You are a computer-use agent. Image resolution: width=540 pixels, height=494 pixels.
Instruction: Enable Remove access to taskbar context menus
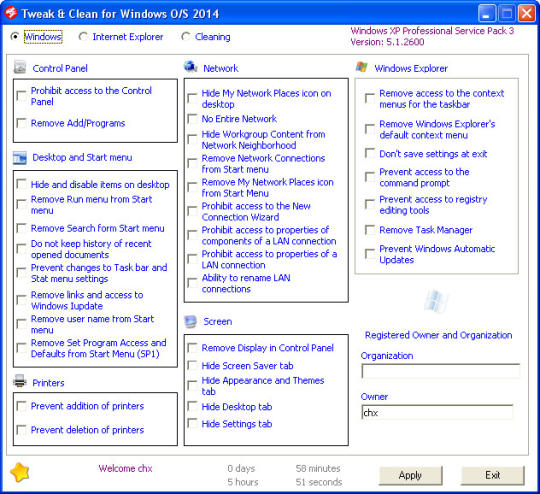click(x=370, y=98)
